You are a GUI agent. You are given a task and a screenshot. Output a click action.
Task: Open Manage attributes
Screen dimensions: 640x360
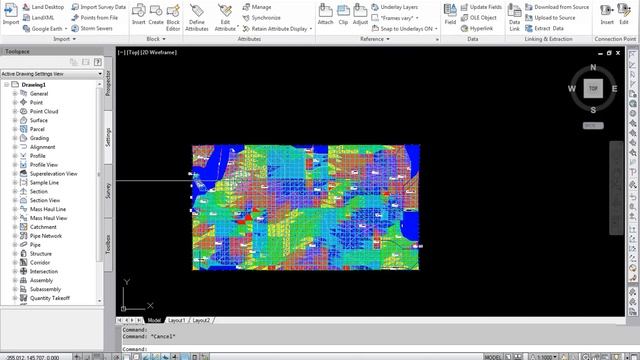257,7
